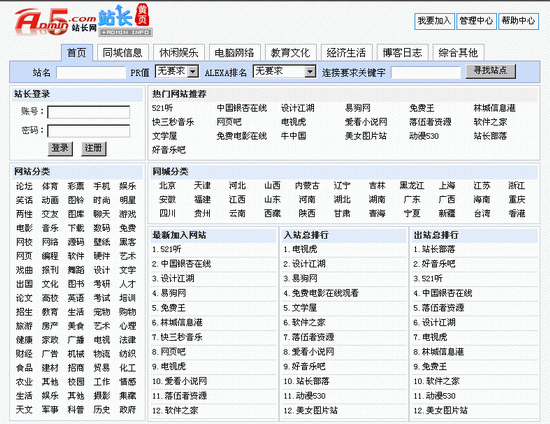The height and width of the screenshot is (424, 550).
Task: Open 5. 落伍者资源 in 出站总排行
Action: point(439,308)
